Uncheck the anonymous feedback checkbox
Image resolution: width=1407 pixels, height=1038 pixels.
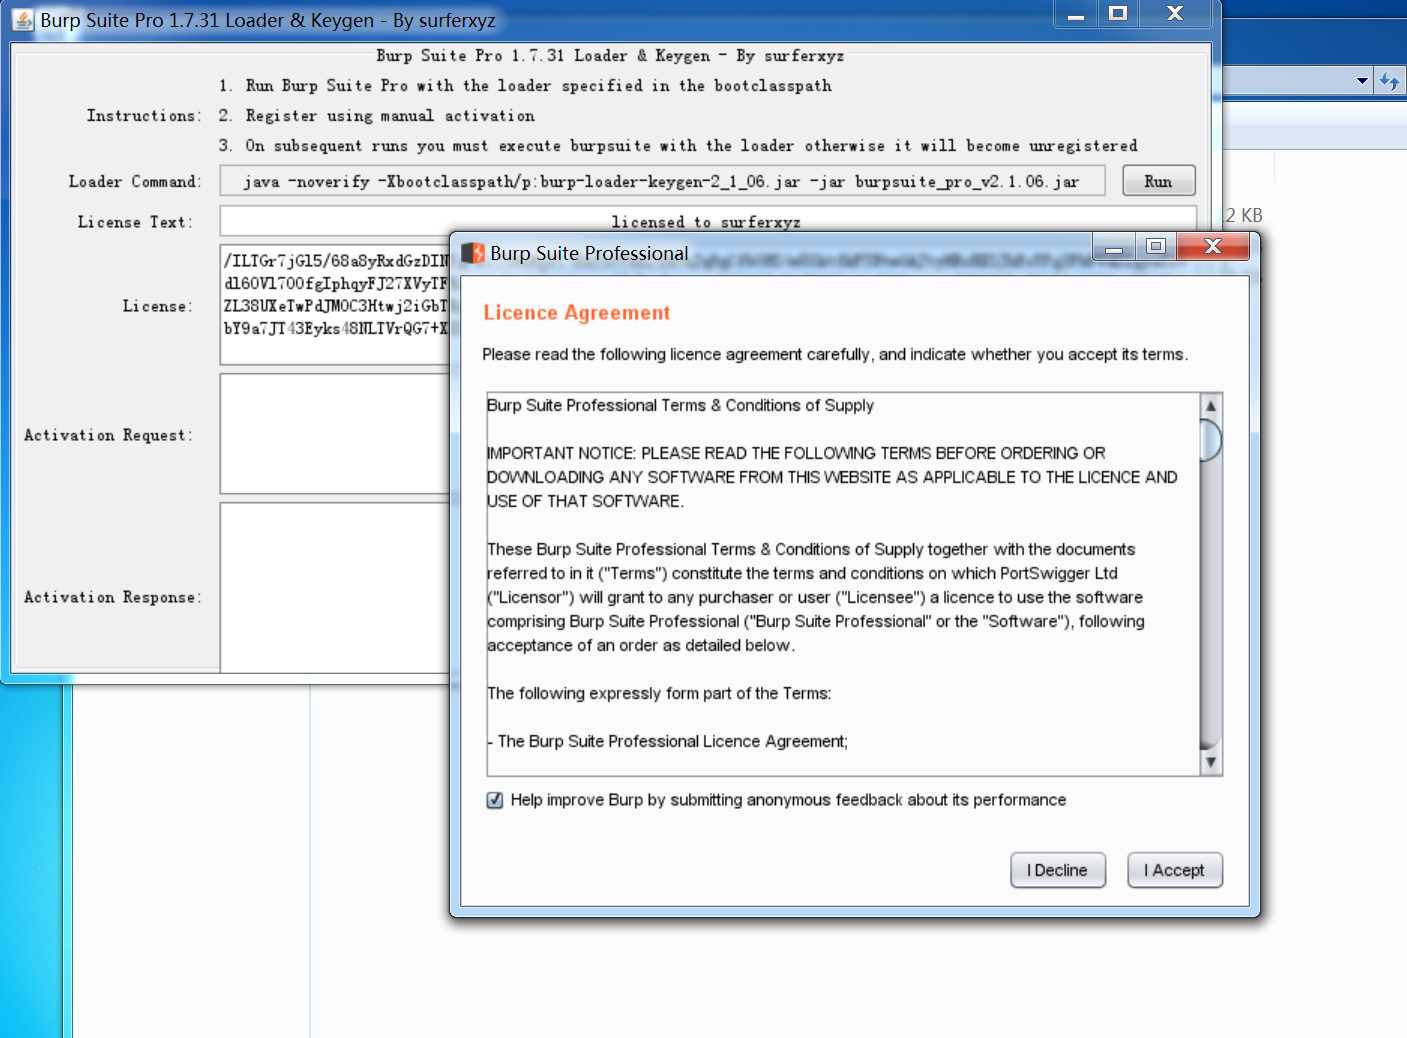point(495,800)
